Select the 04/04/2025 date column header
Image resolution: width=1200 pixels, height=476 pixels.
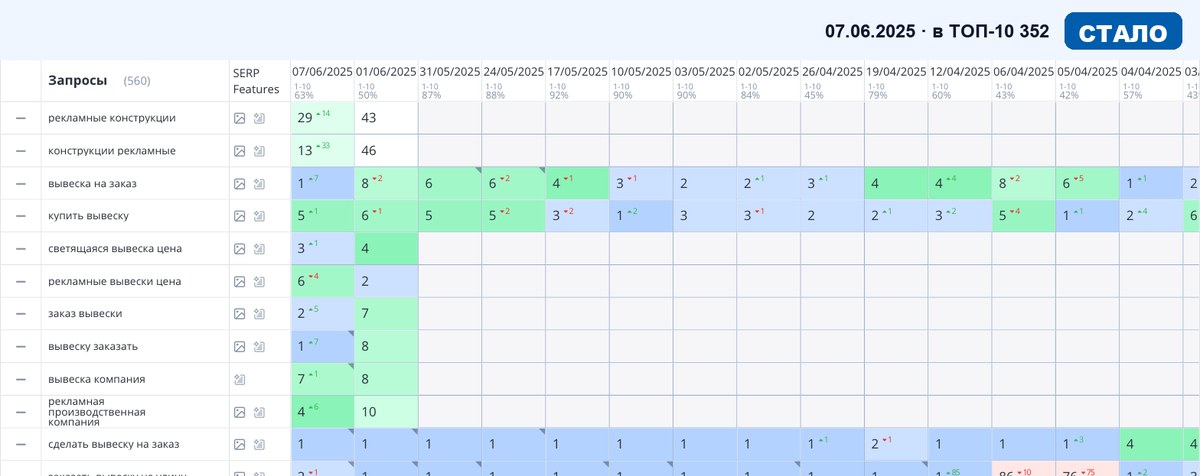(1152, 72)
